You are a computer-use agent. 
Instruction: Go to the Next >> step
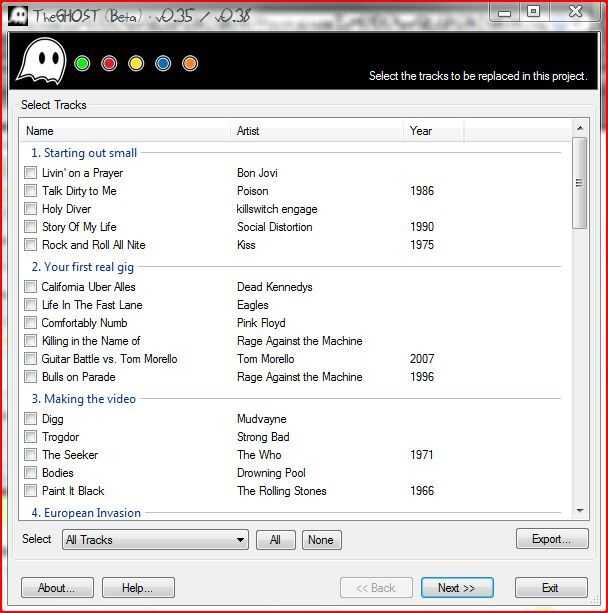pyautogui.click(x=457, y=588)
